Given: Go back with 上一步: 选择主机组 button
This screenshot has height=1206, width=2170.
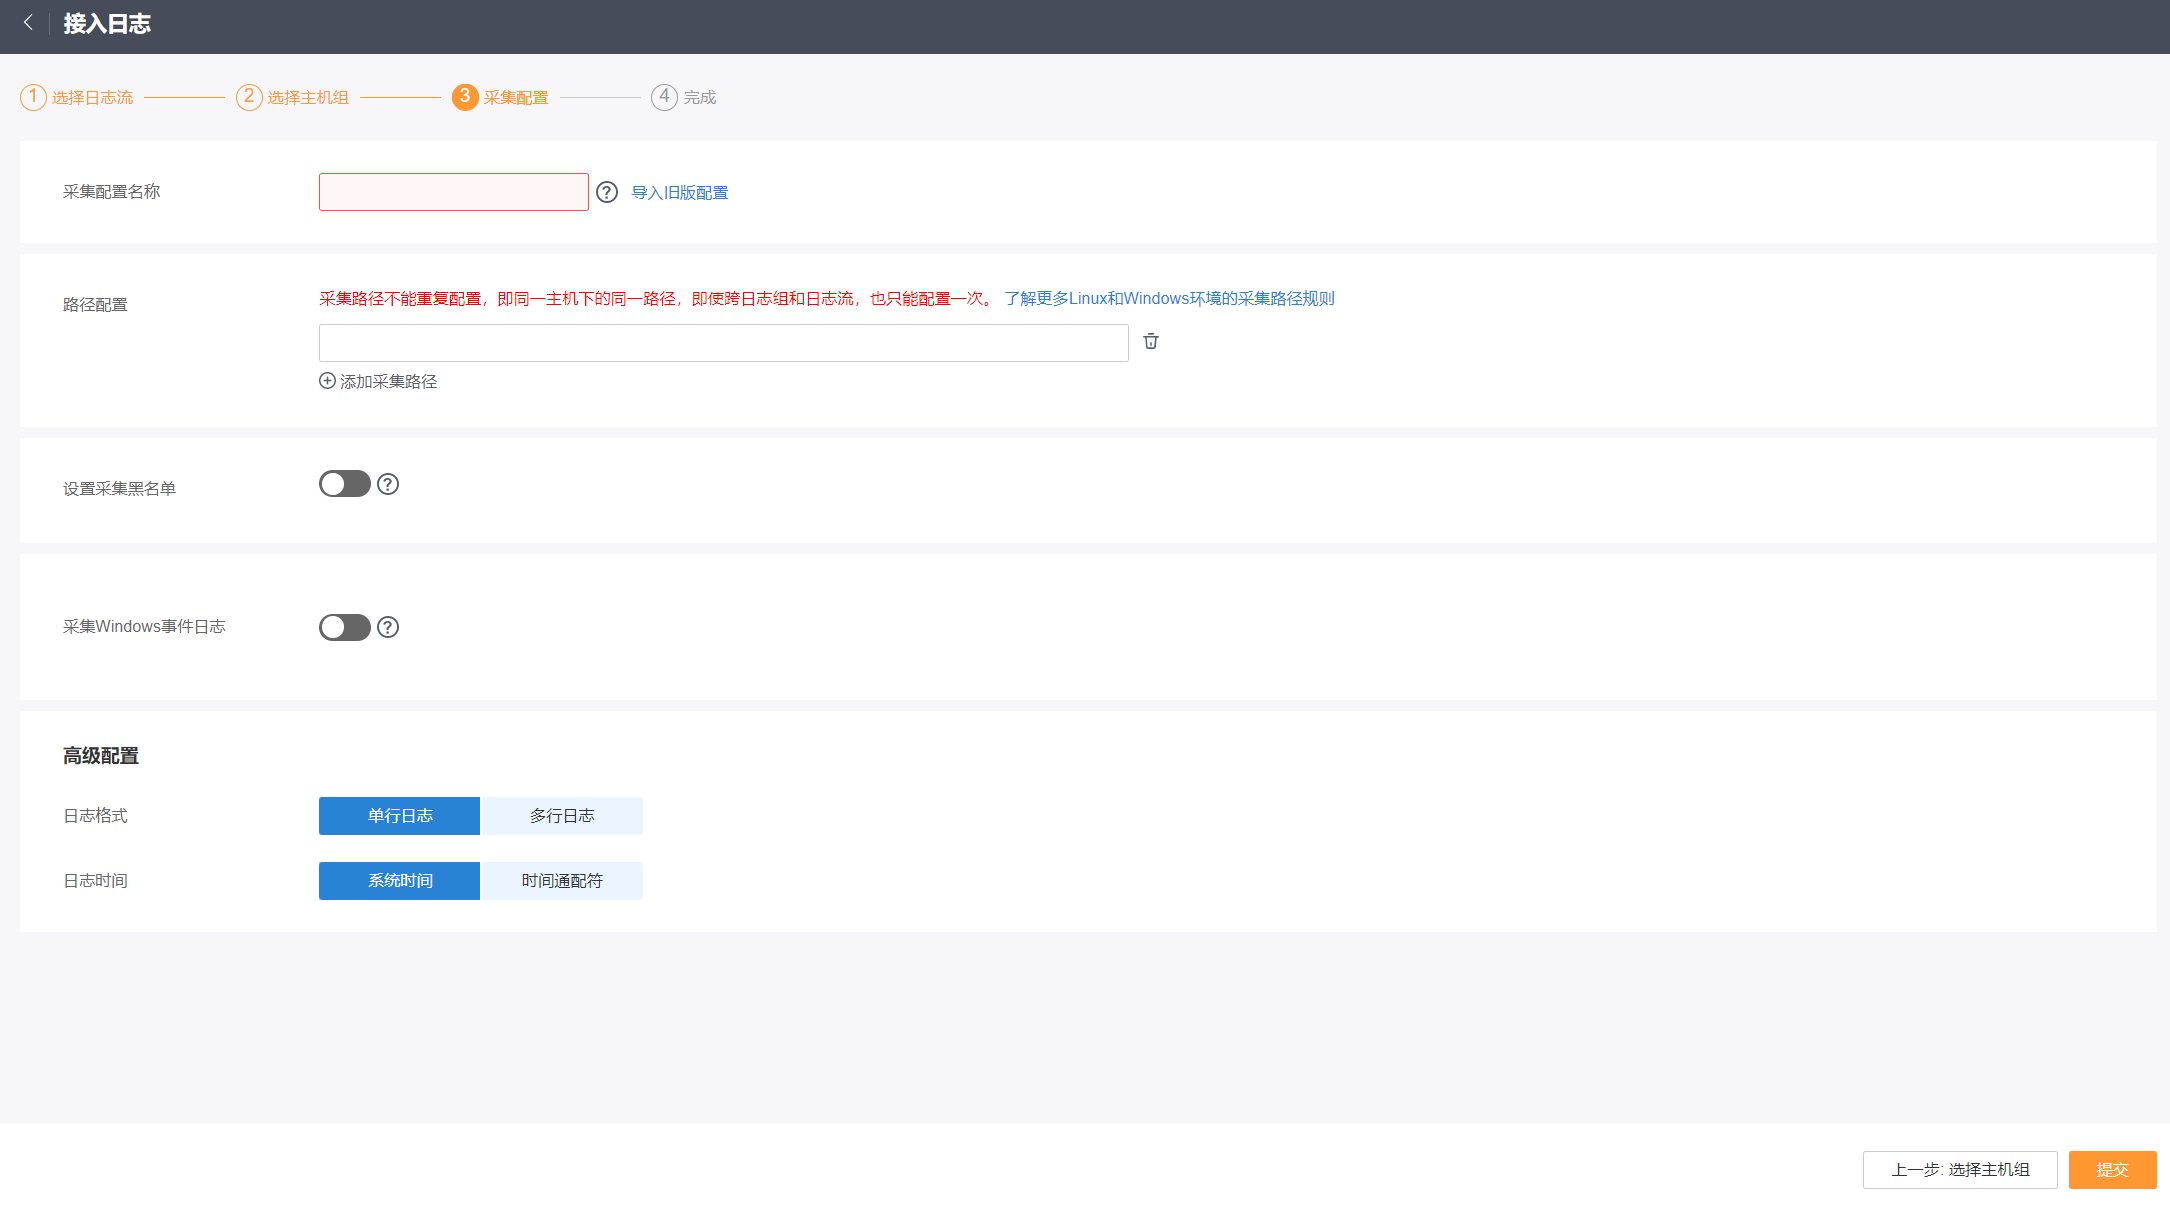Looking at the screenshot, I should pyautogui.click(x=1959, y=1170).
